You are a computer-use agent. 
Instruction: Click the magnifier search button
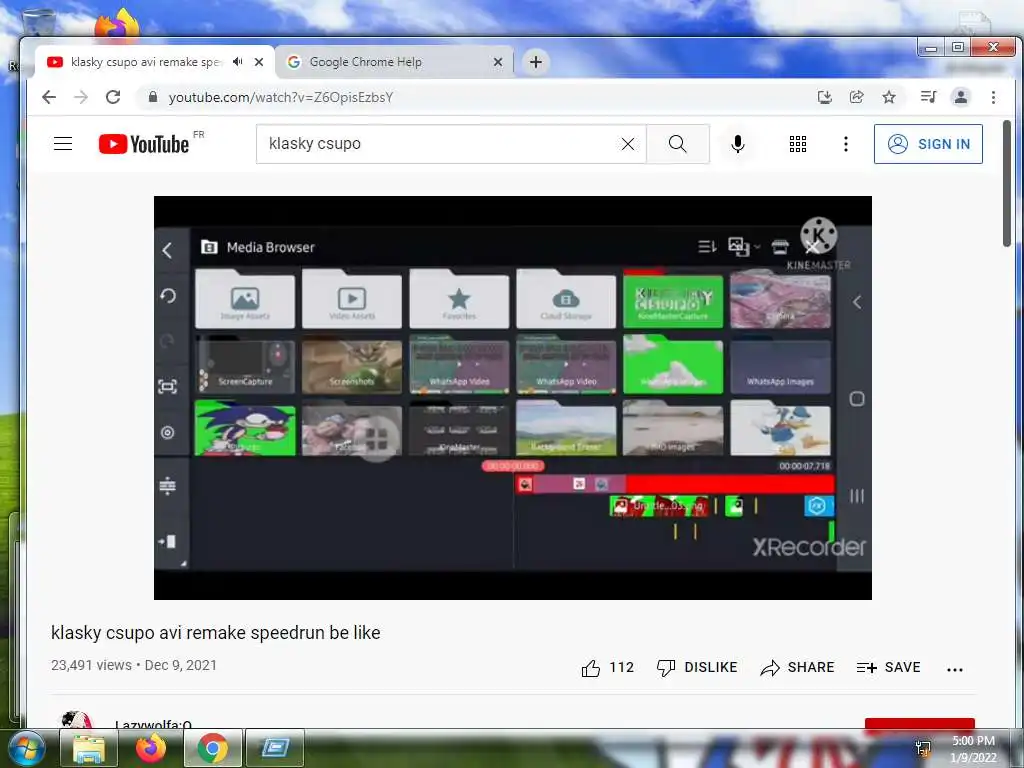pyautogui.click(x=678, y=144)
